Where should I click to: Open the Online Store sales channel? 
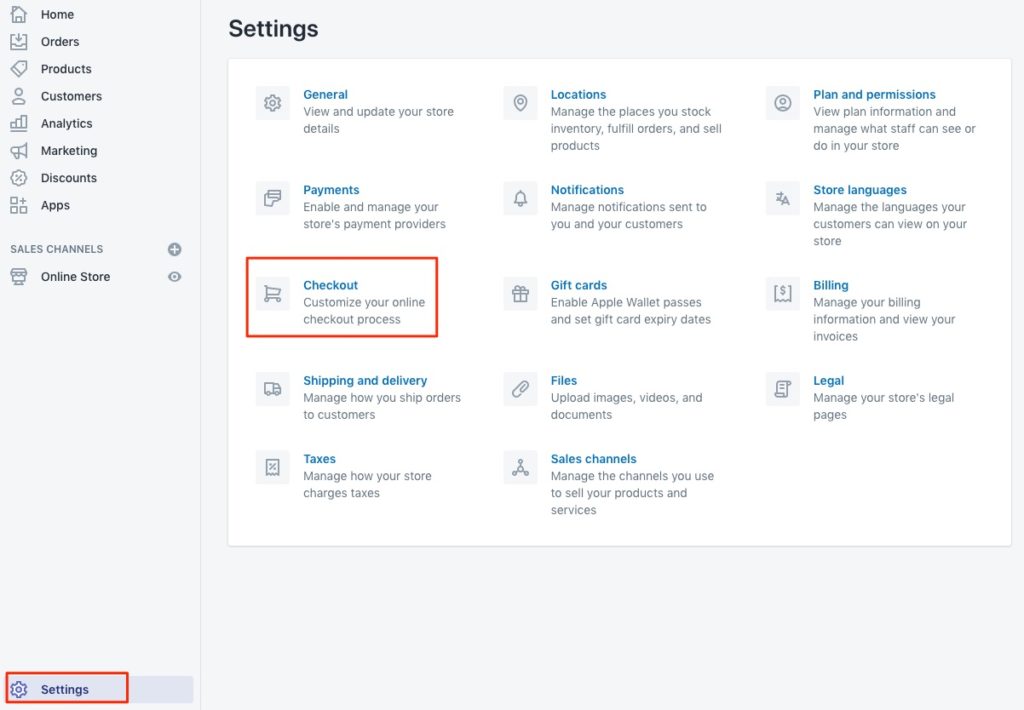pyautogui.click(x=75, y=276)
